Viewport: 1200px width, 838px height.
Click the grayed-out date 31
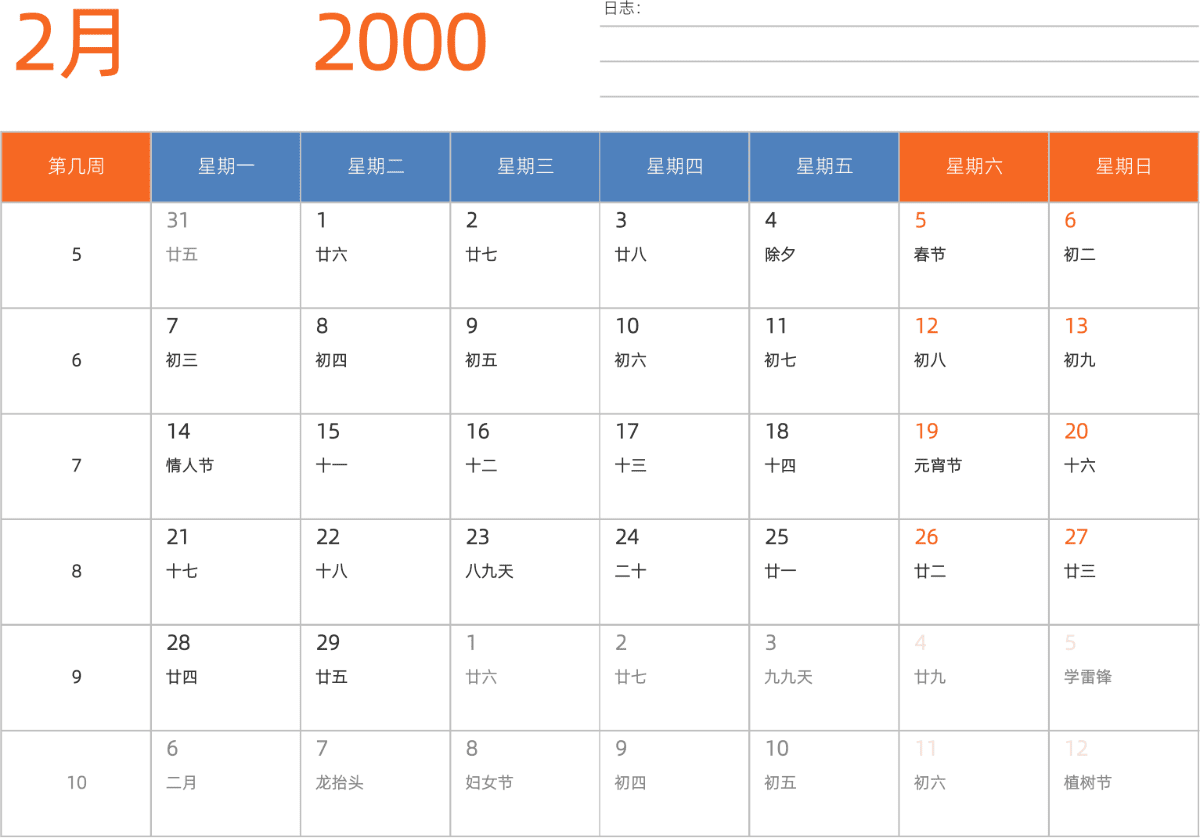(x=178, y=221)
